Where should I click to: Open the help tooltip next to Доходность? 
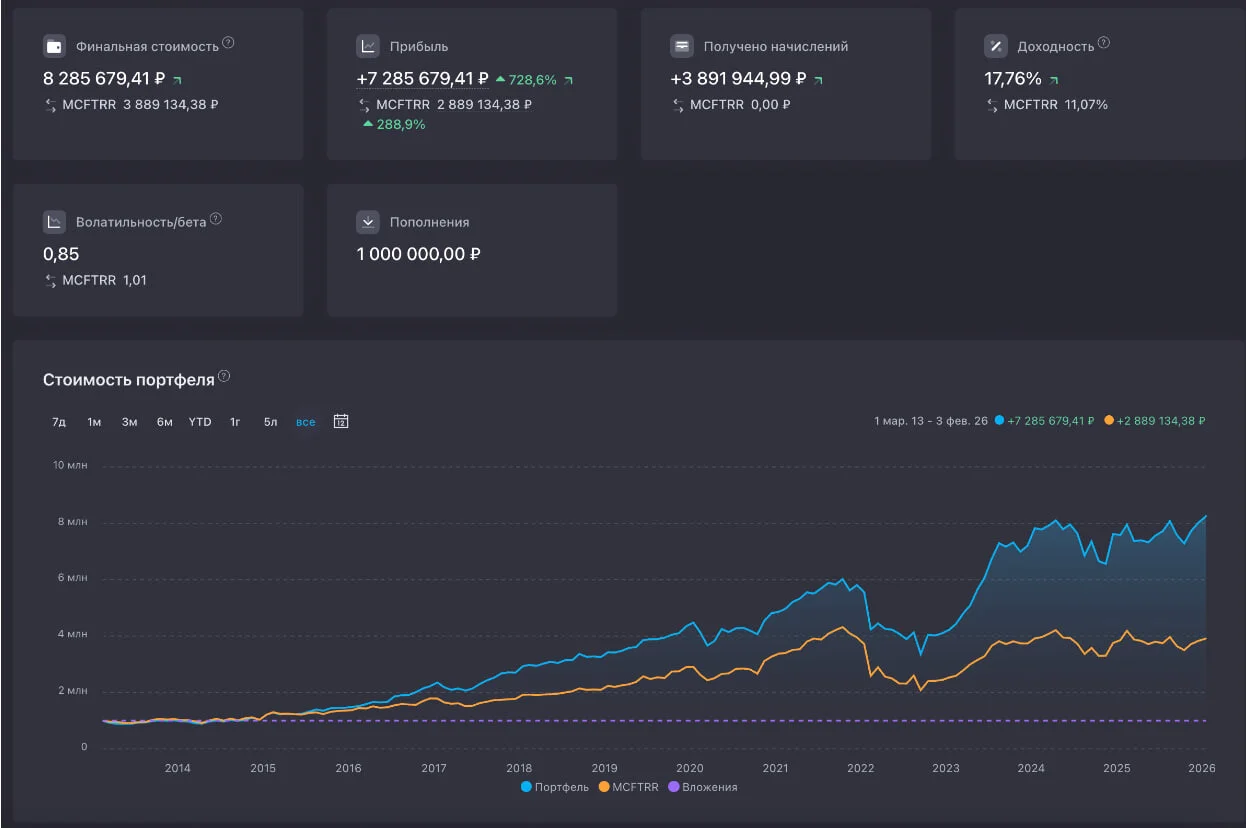click(1104, 43)
